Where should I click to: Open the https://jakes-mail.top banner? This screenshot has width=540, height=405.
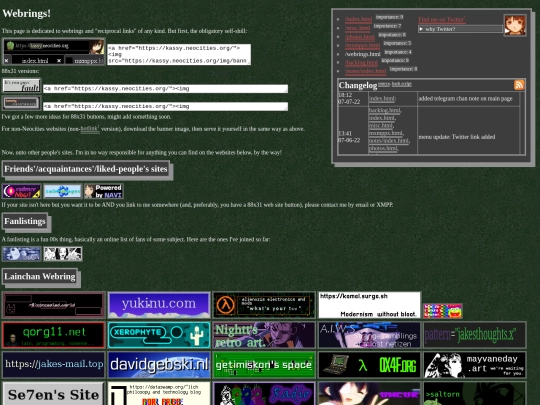(x=53, y=365)
